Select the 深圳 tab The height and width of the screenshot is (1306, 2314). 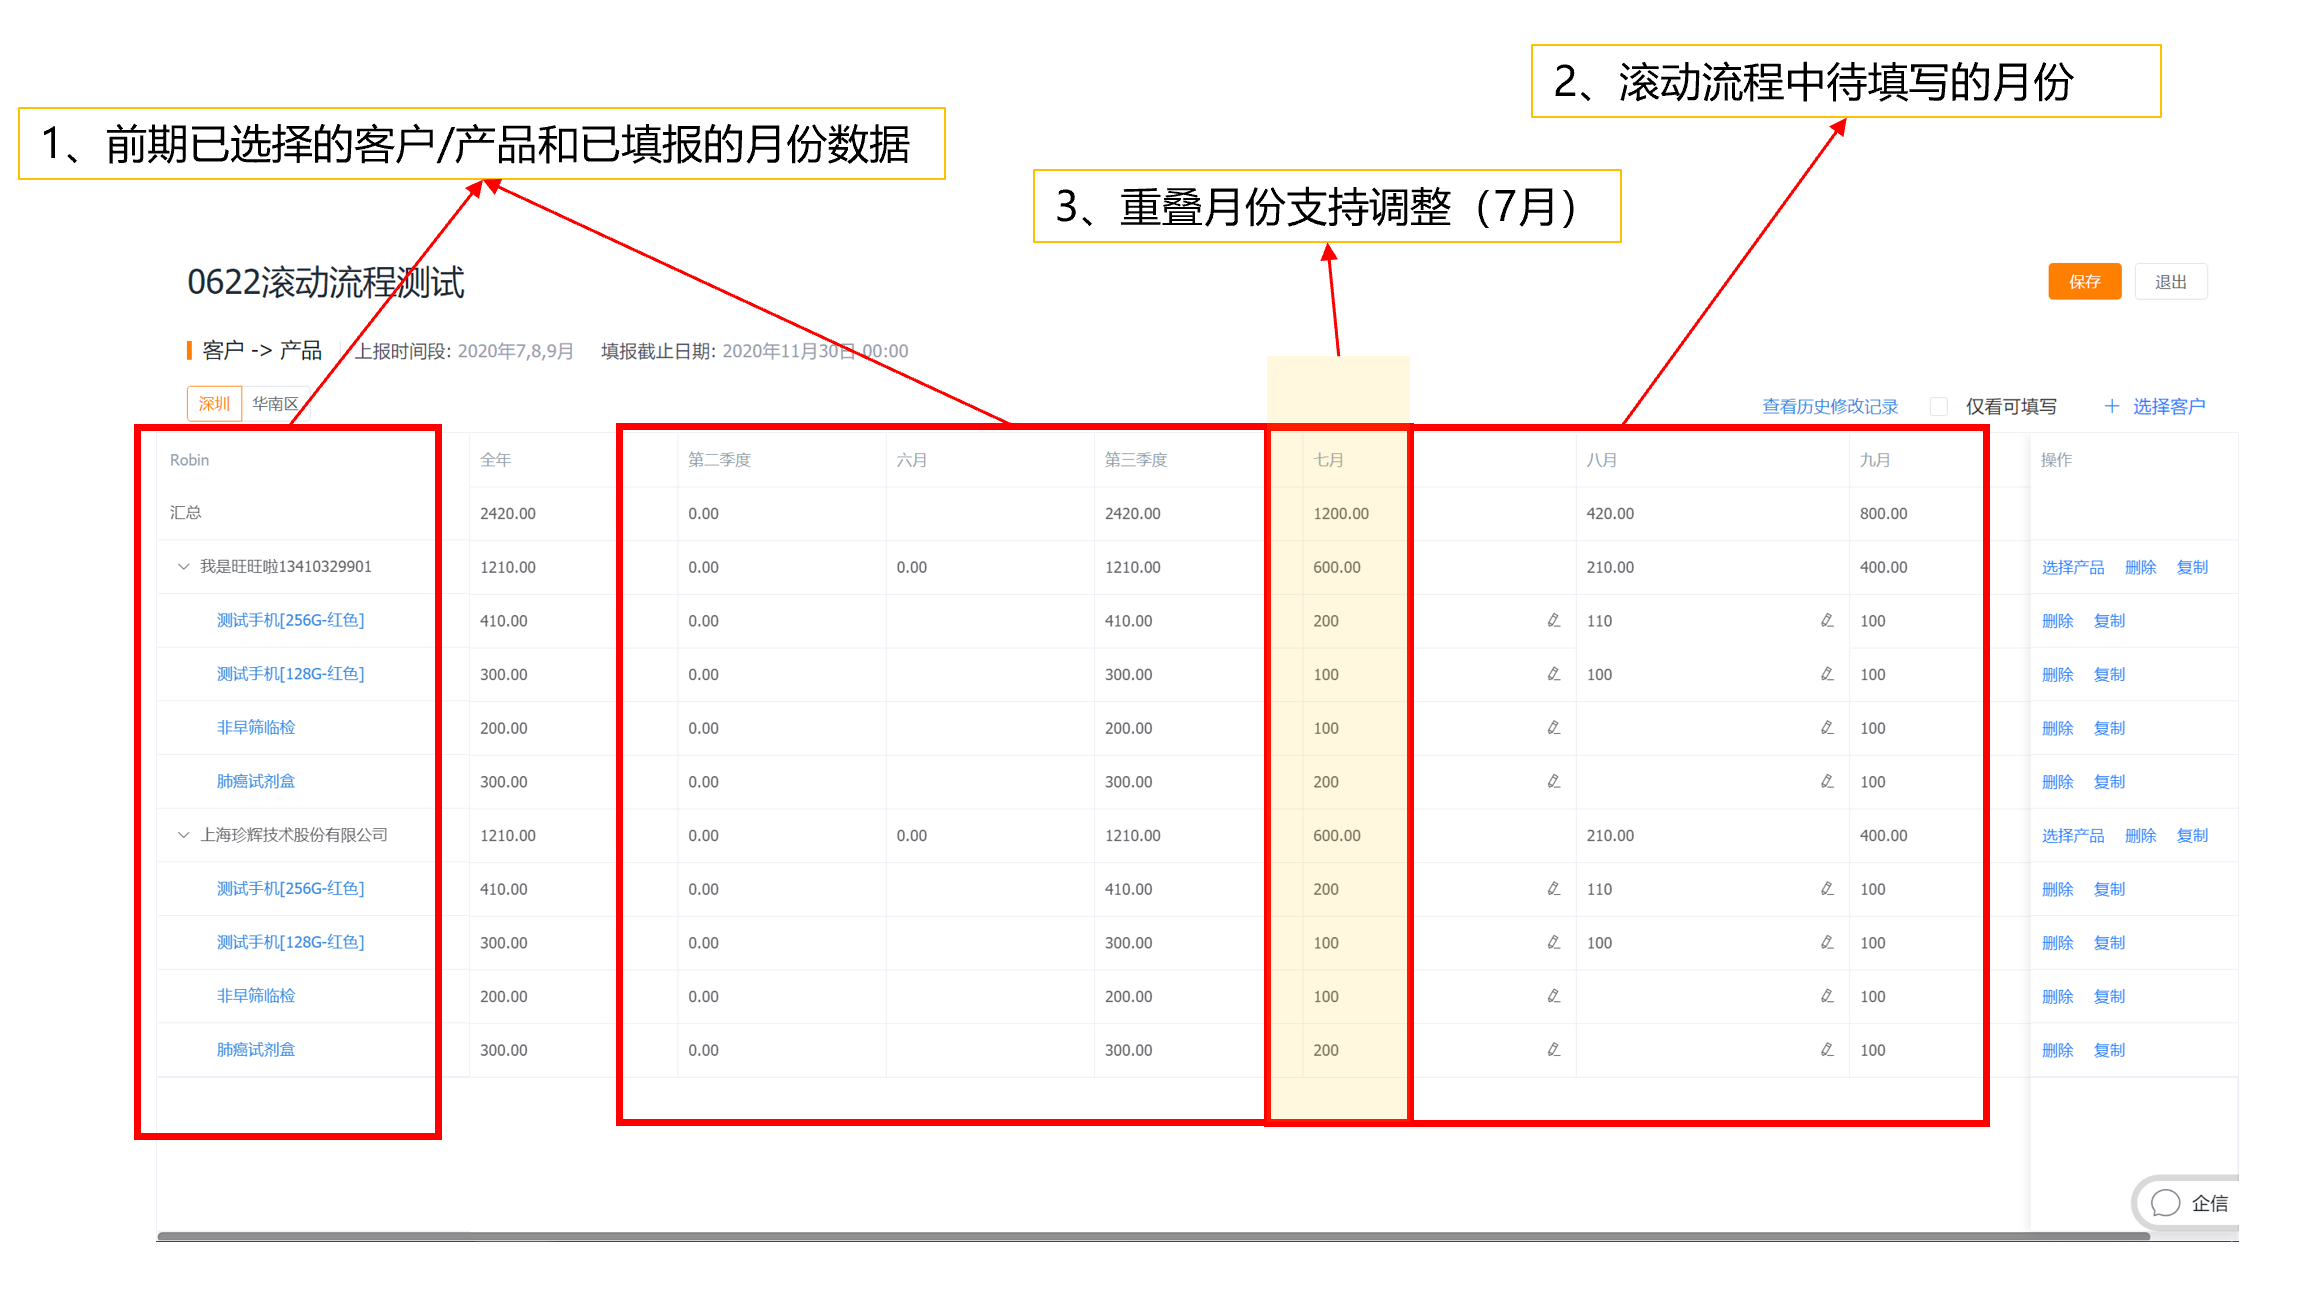click(214, 404)
